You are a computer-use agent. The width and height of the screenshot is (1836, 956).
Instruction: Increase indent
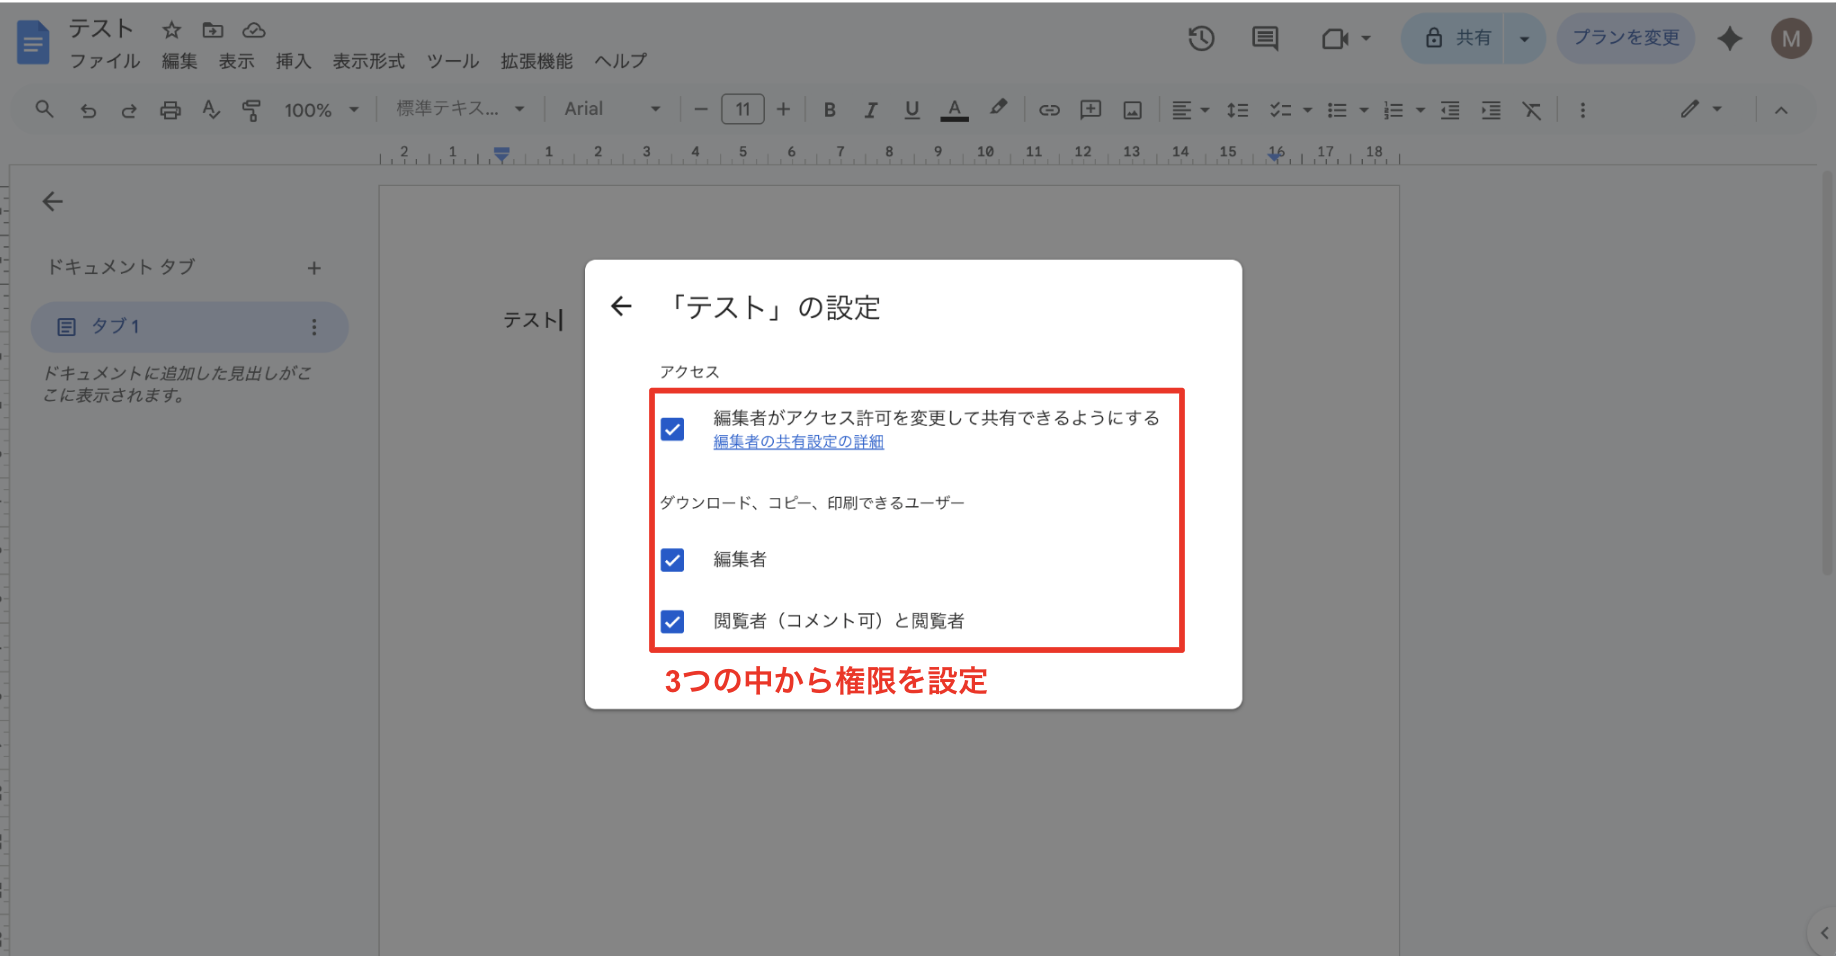click(x=1491, y=110)
